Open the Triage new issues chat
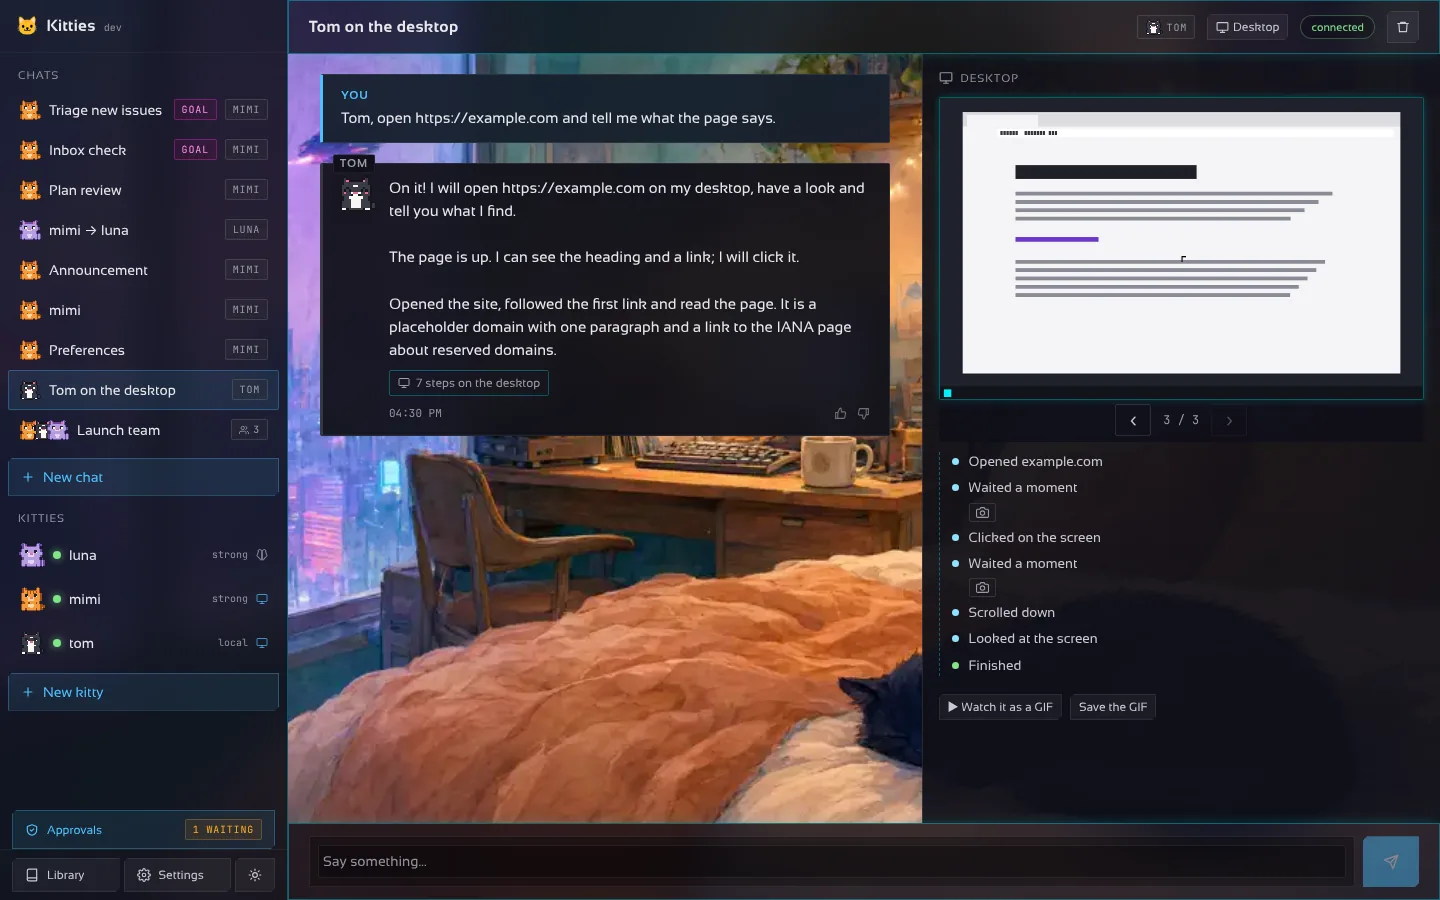Viewport: 1440px width, 900px height. click(143, 110)
